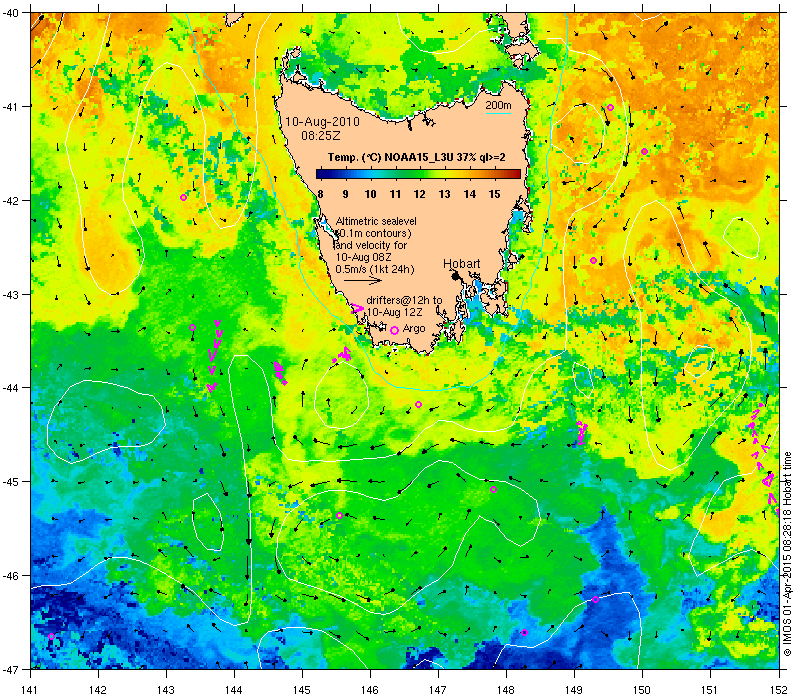This screenshot has height=700, width=800.
Task: Click the '0.5m/s (1kt 24h)' text
Action: 374,269
